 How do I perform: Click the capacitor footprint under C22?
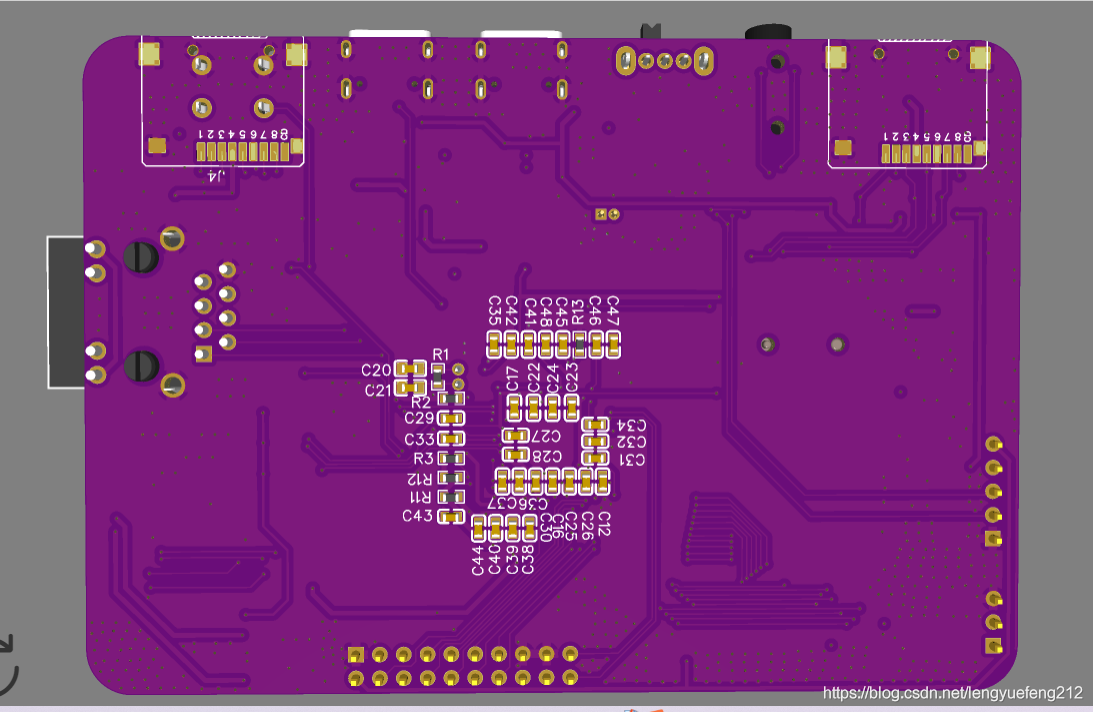pos(533,408)
